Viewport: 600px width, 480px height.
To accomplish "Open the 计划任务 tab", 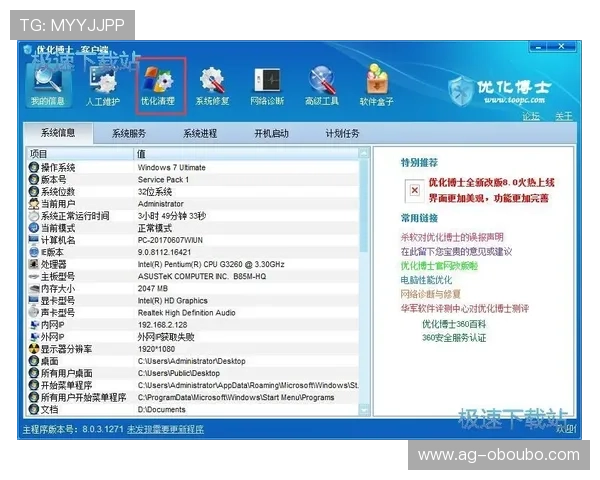I will coord(342,134).
